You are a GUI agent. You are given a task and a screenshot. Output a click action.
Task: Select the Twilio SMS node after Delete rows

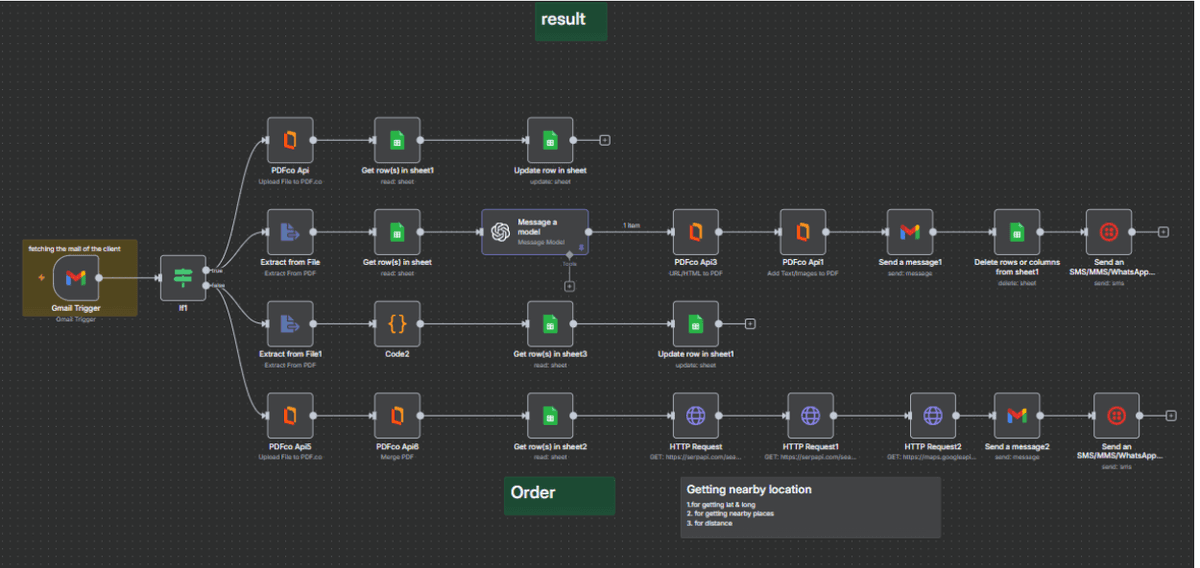point(1108,232)
